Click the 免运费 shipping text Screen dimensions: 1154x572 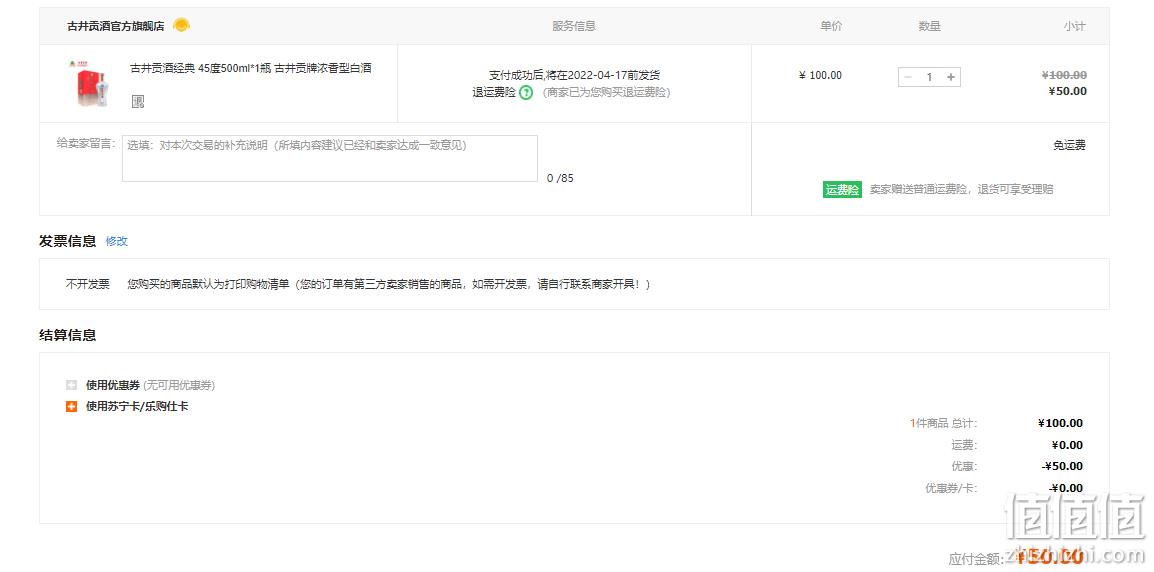(x=1069, y=146)
